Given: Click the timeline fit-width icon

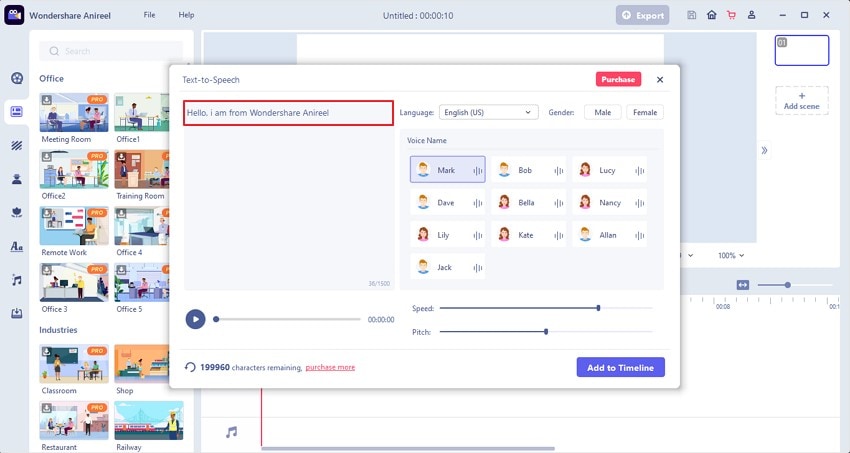Looking at the screenshot, I should [x=743, y=285].
